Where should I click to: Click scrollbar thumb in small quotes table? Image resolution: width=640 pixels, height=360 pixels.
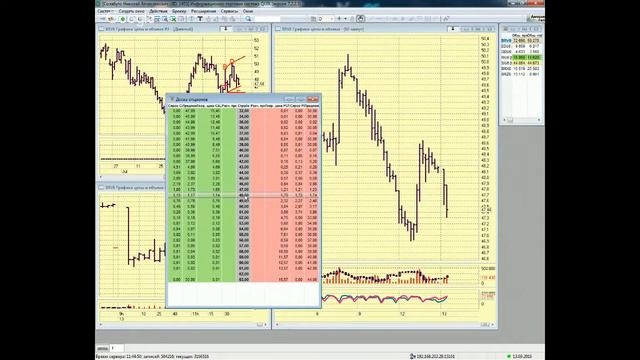coord(510,120)
